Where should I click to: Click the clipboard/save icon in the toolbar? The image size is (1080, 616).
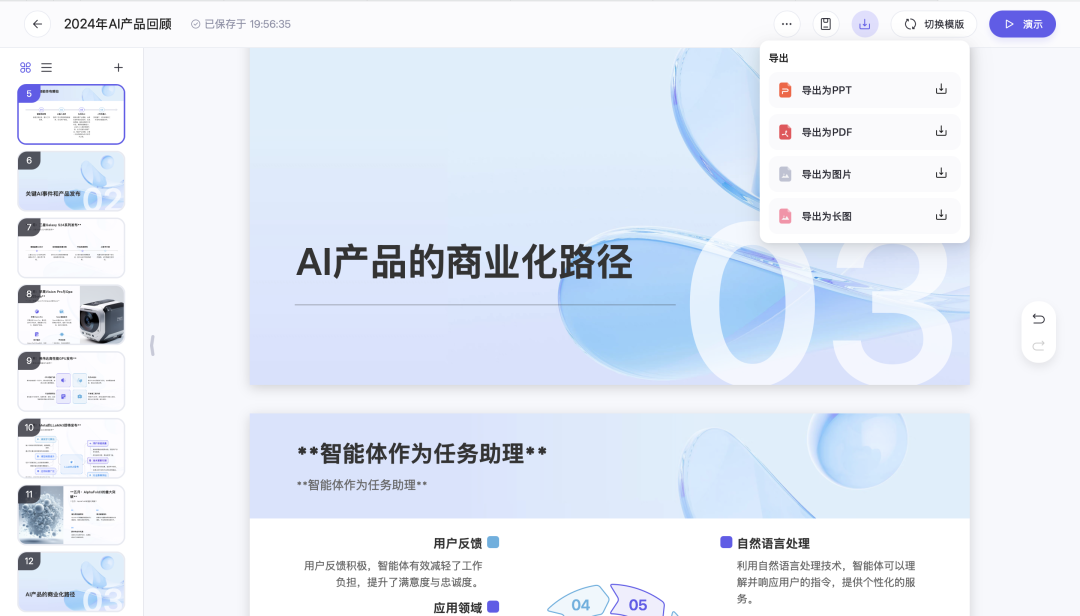[825, 23]
